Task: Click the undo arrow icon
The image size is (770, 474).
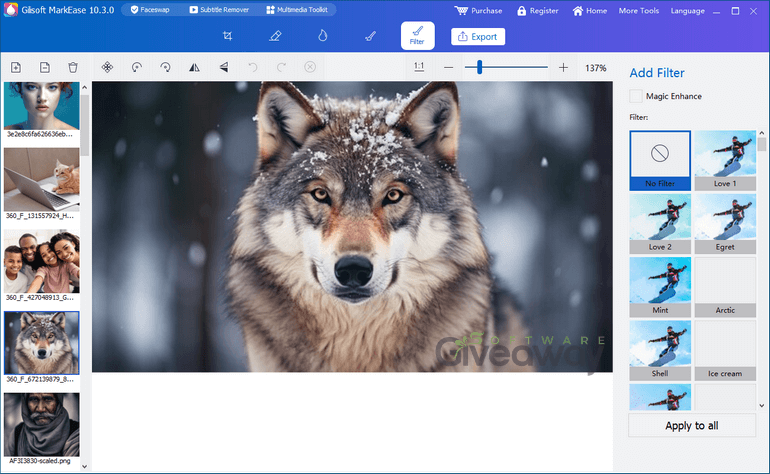Action: coord(252,67)
